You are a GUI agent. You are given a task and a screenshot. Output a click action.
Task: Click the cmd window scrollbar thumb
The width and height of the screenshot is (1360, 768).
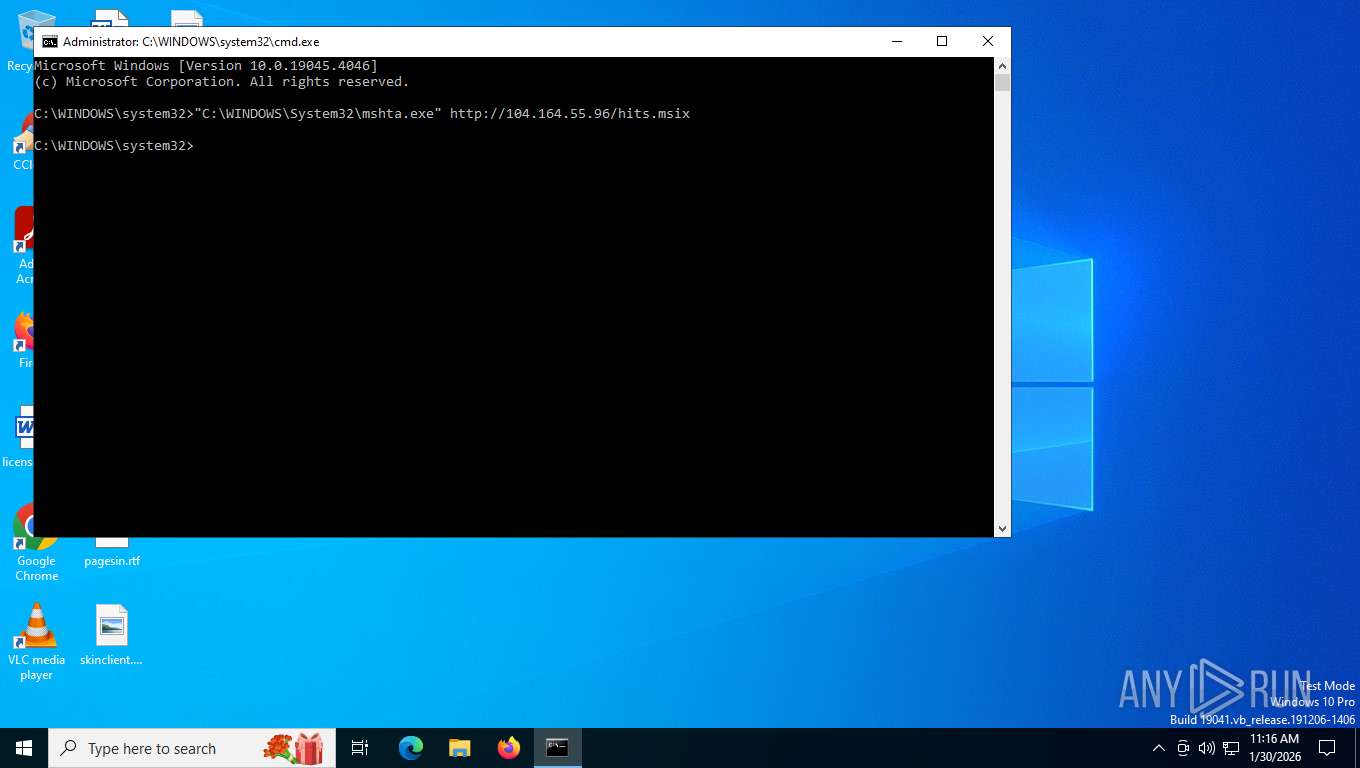tap(1002, 83)
